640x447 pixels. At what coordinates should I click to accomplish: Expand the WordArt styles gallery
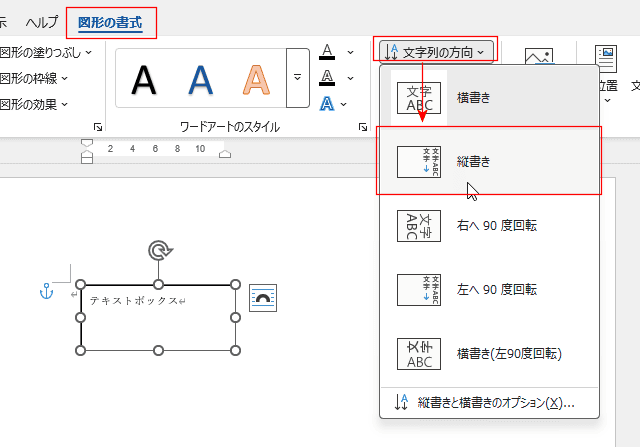click(297, 78)
